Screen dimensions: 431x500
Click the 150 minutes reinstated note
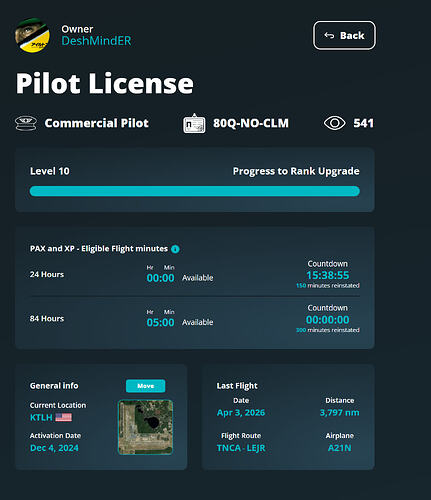point(328,286)
